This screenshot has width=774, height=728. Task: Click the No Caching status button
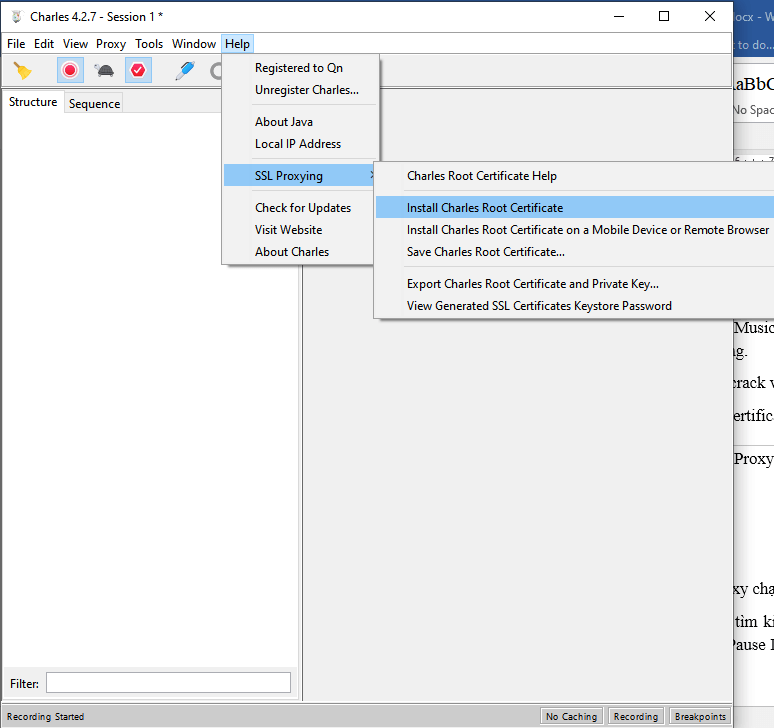[x=571, y=716]
